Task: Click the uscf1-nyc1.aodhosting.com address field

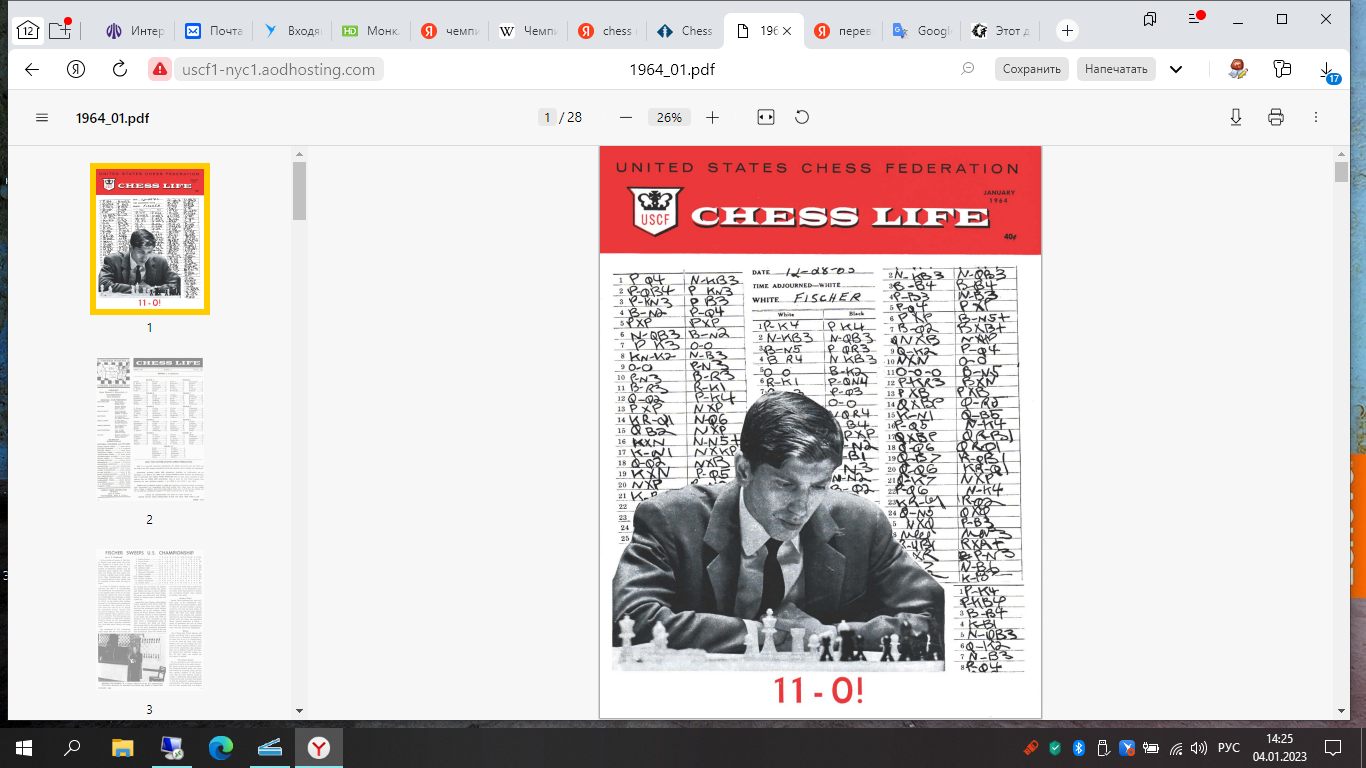Action: [x=279, y=69]
